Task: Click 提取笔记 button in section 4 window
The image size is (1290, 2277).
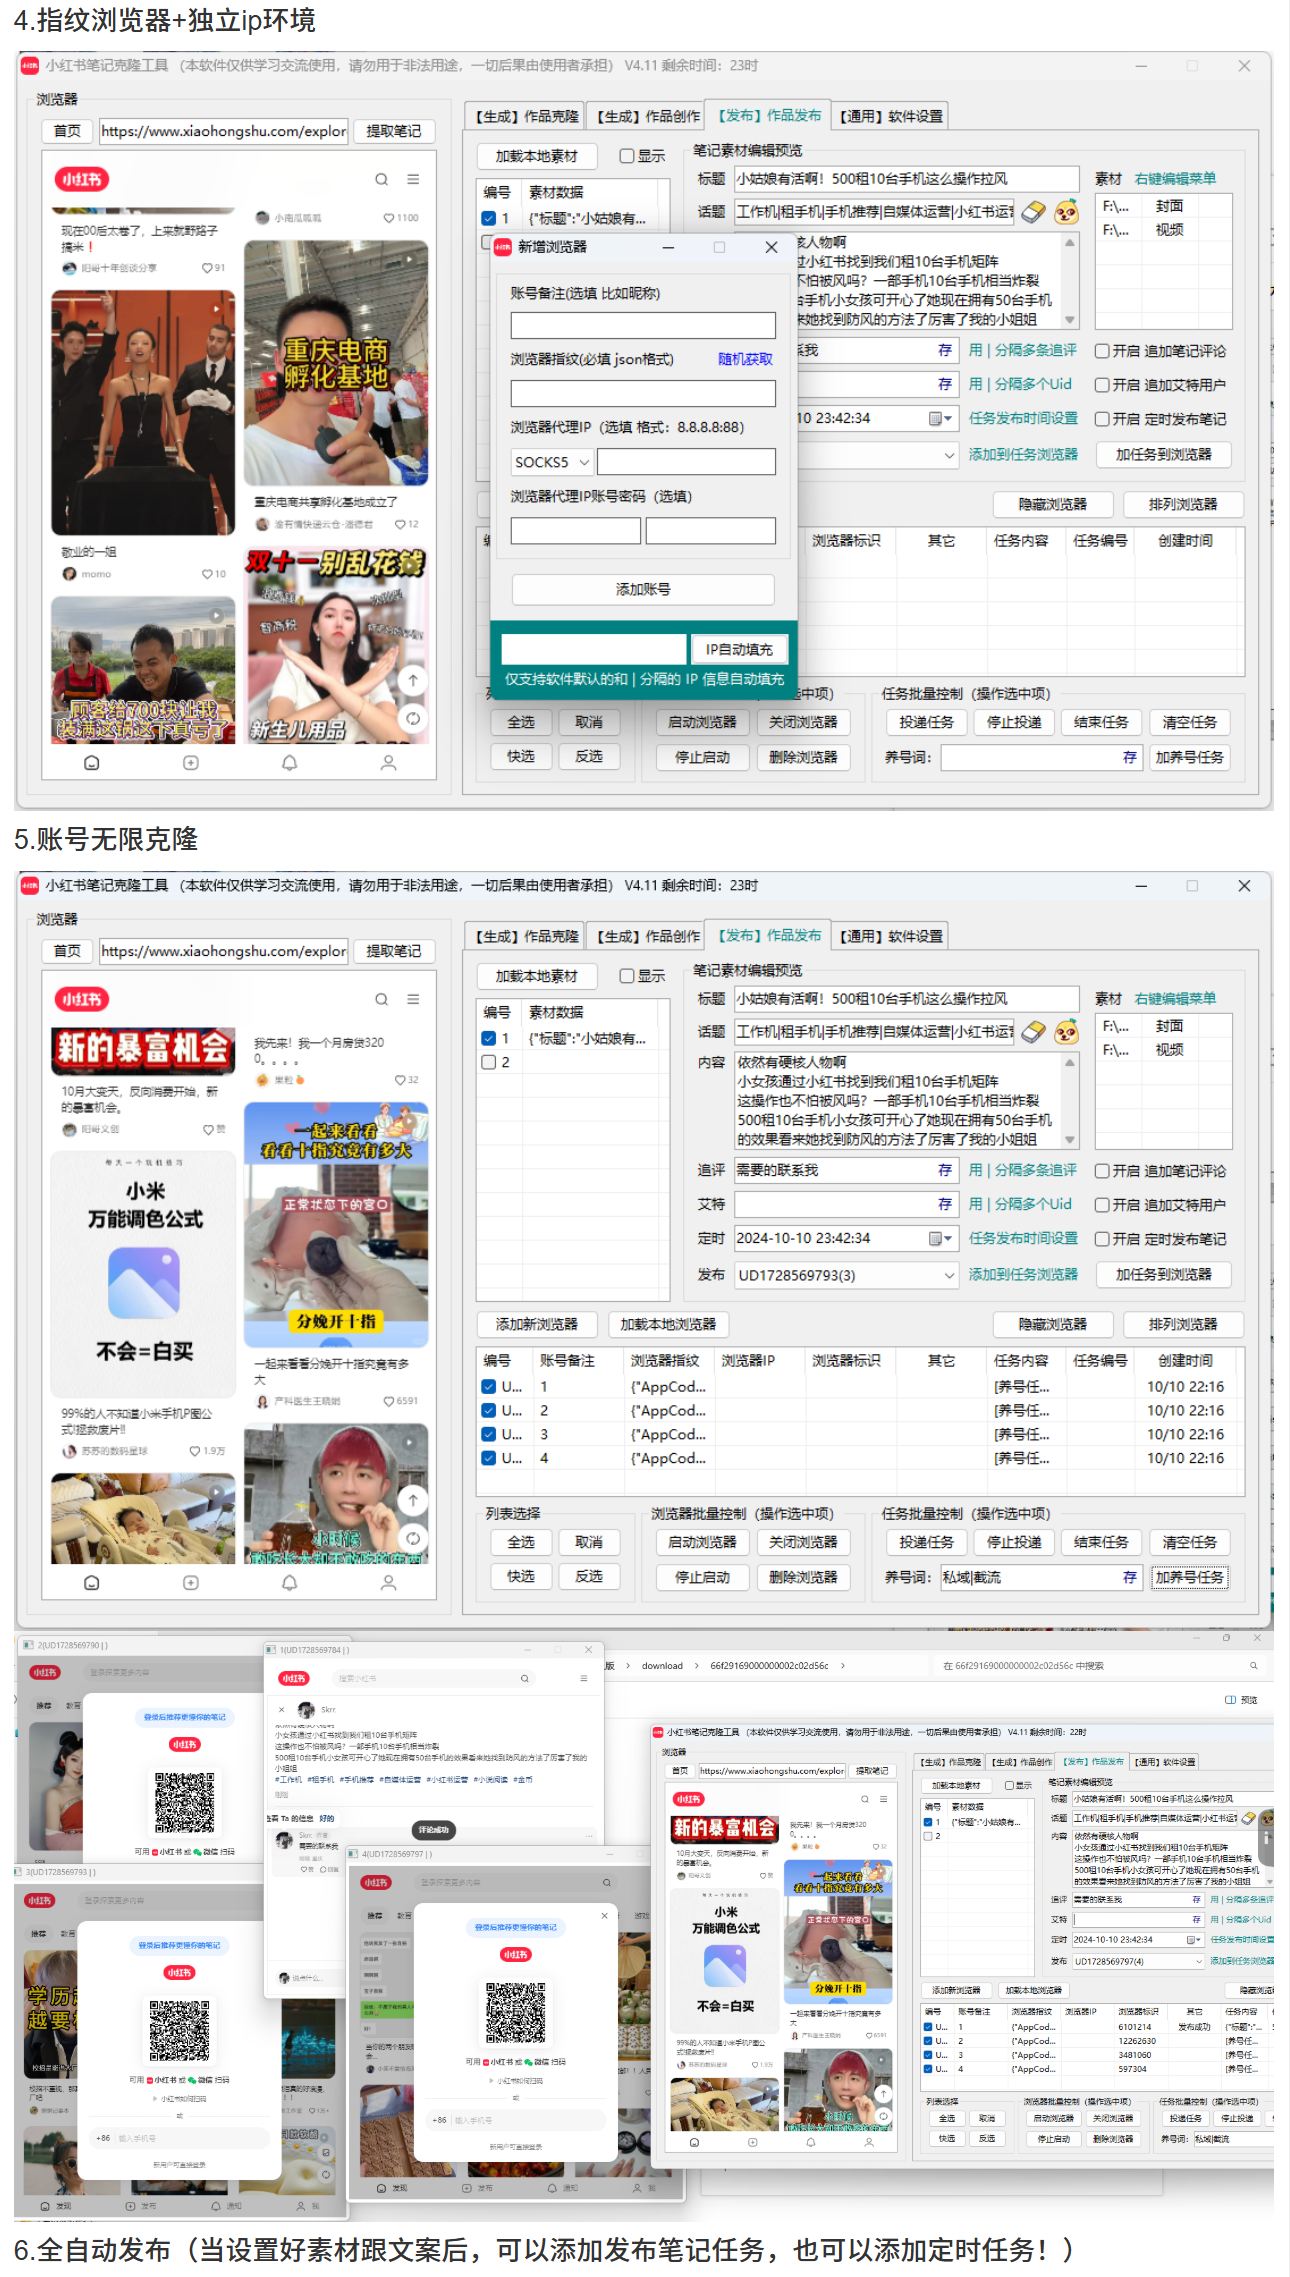Action: click(394, 131)
